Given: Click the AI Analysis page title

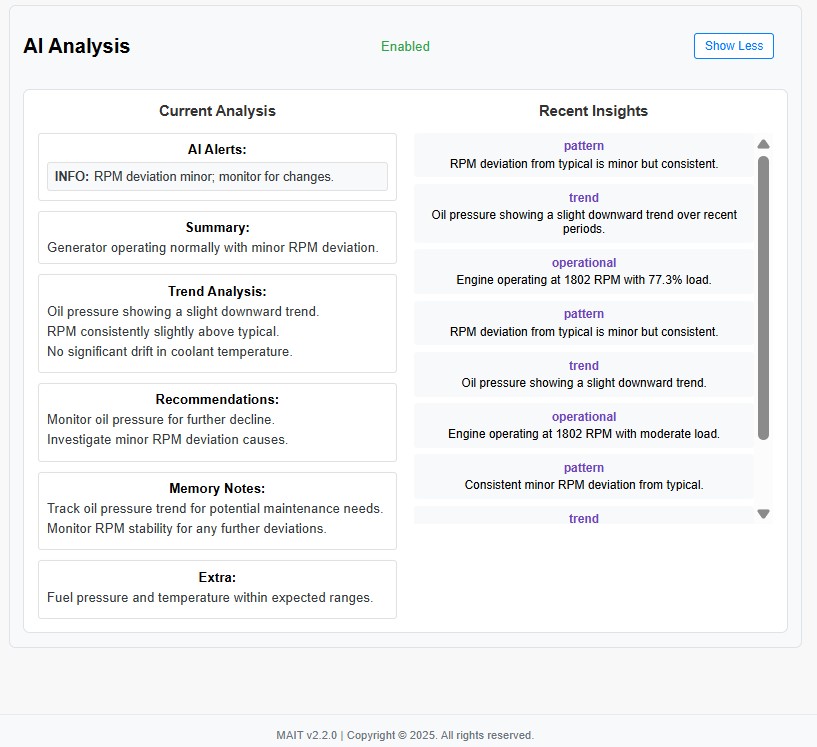Looking at the screenshot, I should click(x=77, y=46).
